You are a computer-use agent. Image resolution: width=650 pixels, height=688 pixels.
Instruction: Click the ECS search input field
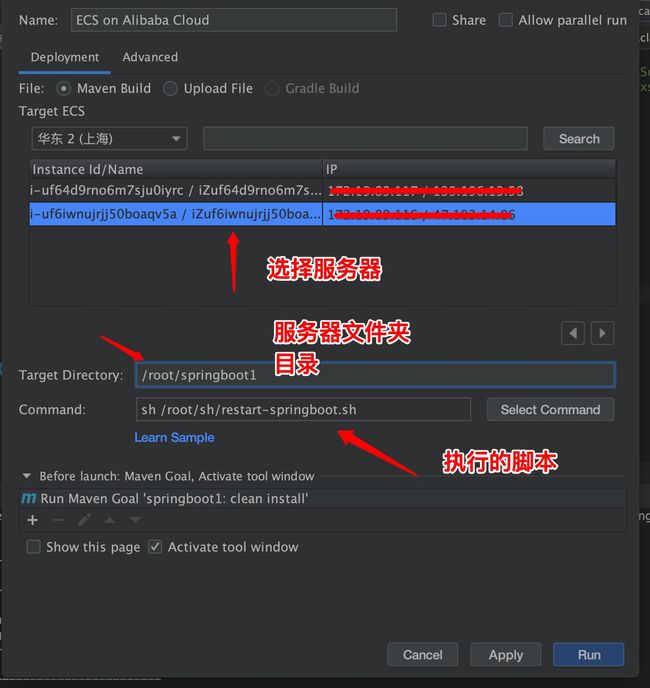pyautogui.click(x=365, y=139)
